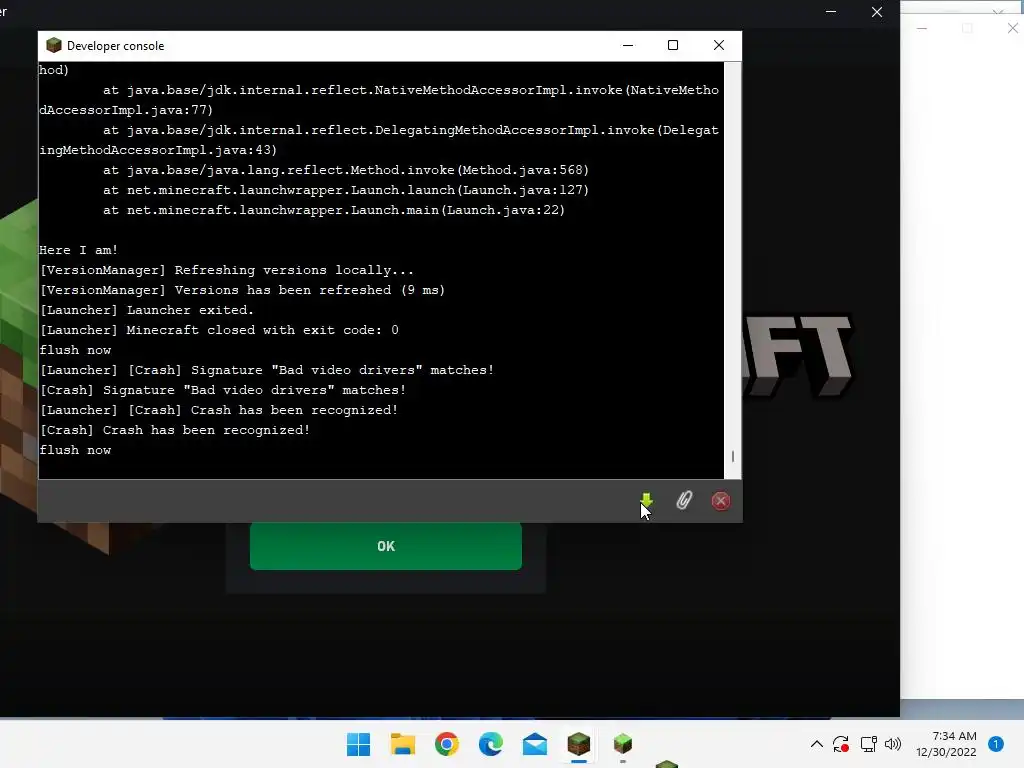Confirm with the green OK button
The image size is (1024, 768).
386,546
